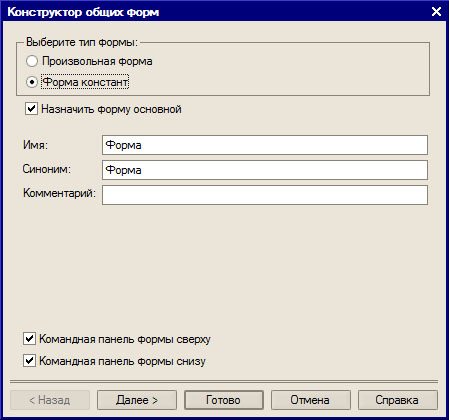Click the Синоним: field label
The image size is (449, 420).
tap(47, 169)
